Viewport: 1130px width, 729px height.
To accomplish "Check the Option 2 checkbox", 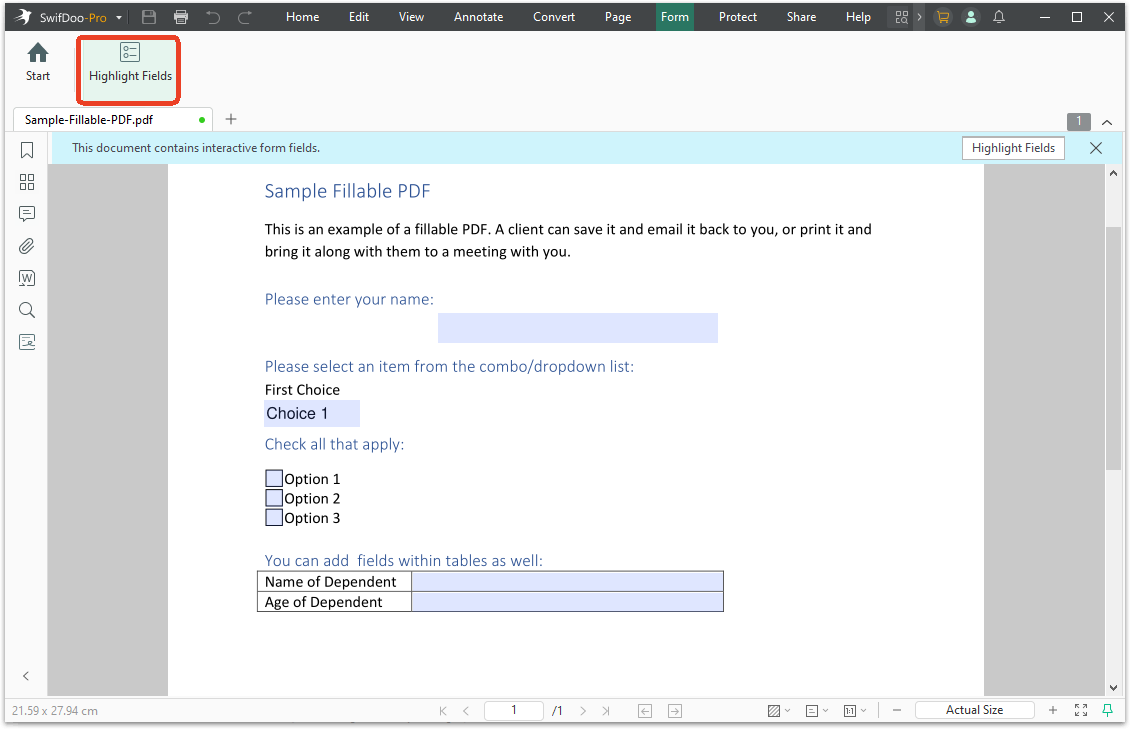I will [x=274, y=498].
